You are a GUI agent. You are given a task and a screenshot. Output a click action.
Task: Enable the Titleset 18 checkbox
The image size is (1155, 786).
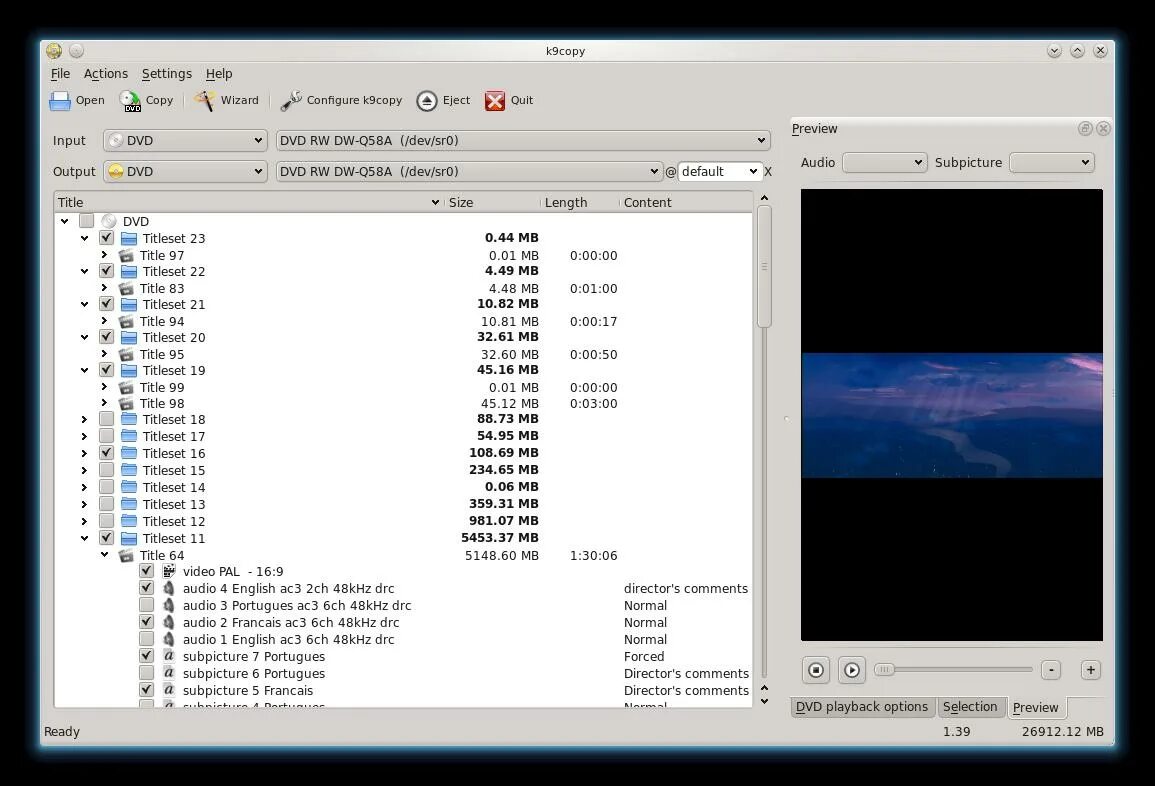tap(107, 419)
